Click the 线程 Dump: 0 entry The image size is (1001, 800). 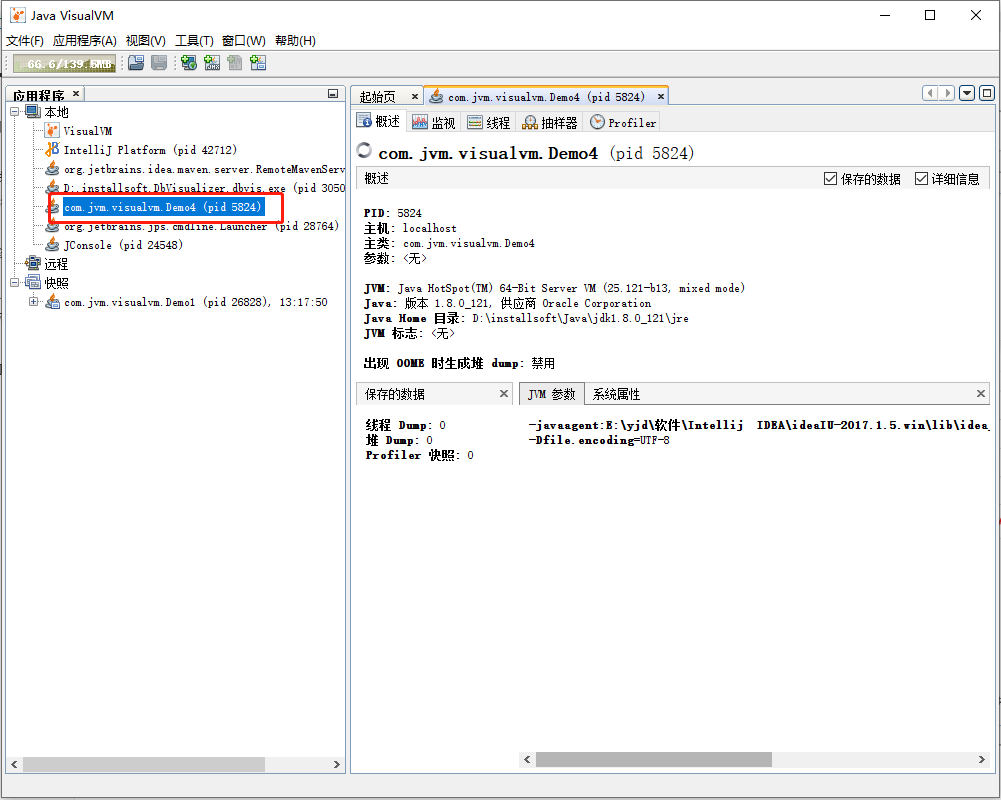pos(405,425)
